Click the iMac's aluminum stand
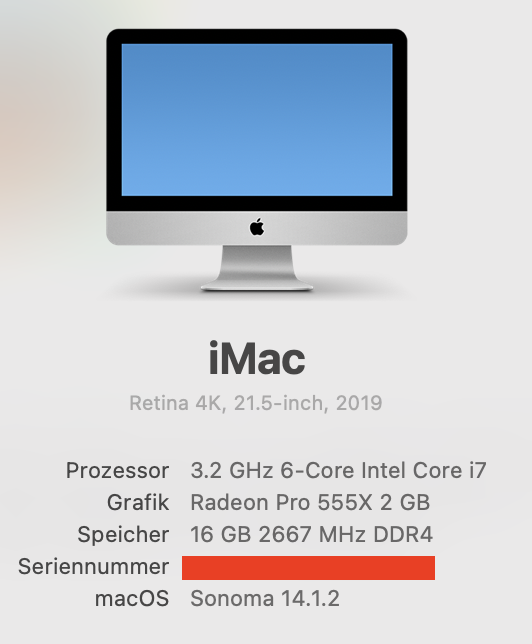 point(257,268)
